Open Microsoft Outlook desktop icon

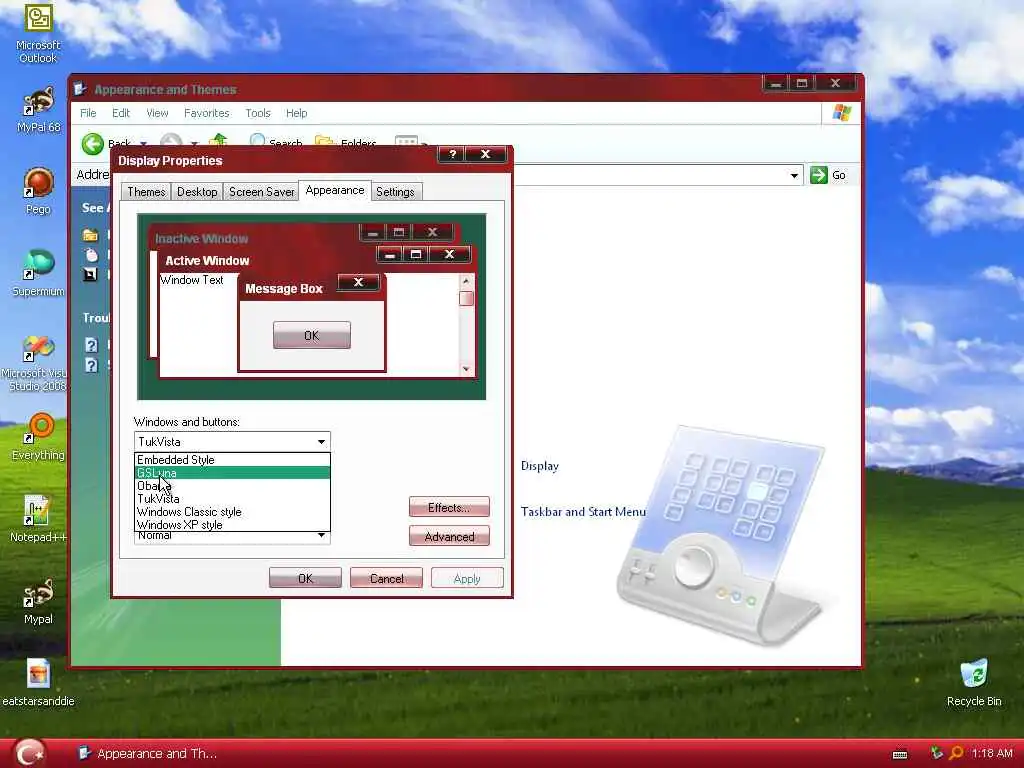(x=38, y=33)
